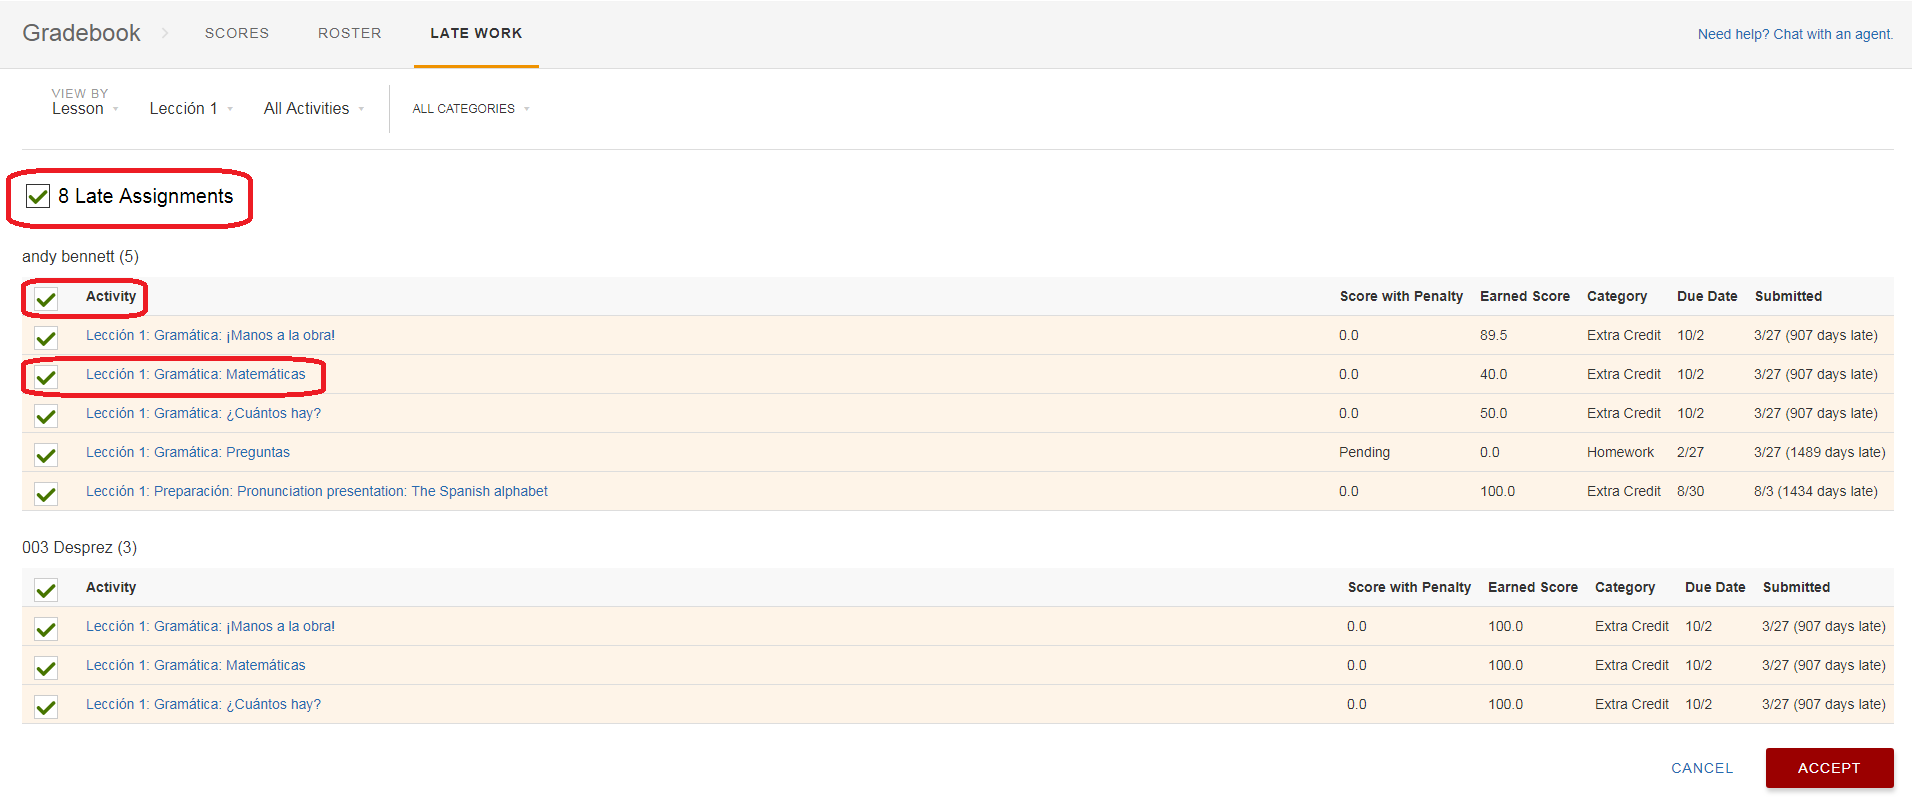Click the 2/27 due date cell
Image resolution: width=1912 pixels, height=801 pixels.
pyautogui.click(x=1690, y=452)
